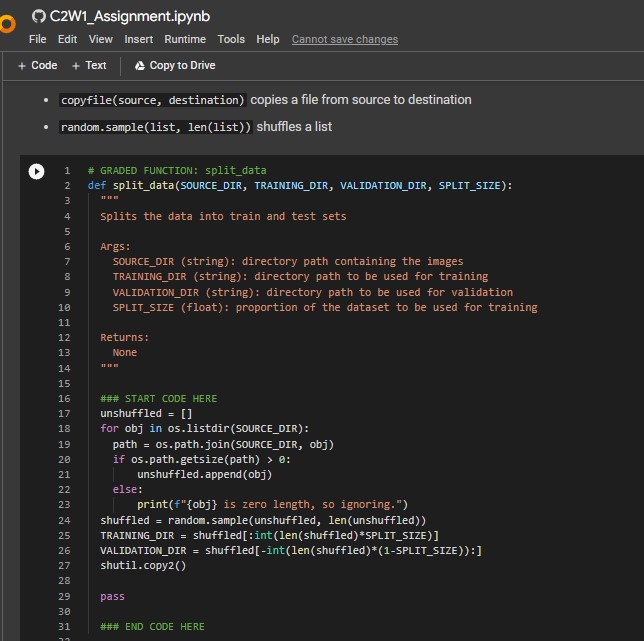
Task: Click the unshuffled = [] line
Action: tap(146, 414)
